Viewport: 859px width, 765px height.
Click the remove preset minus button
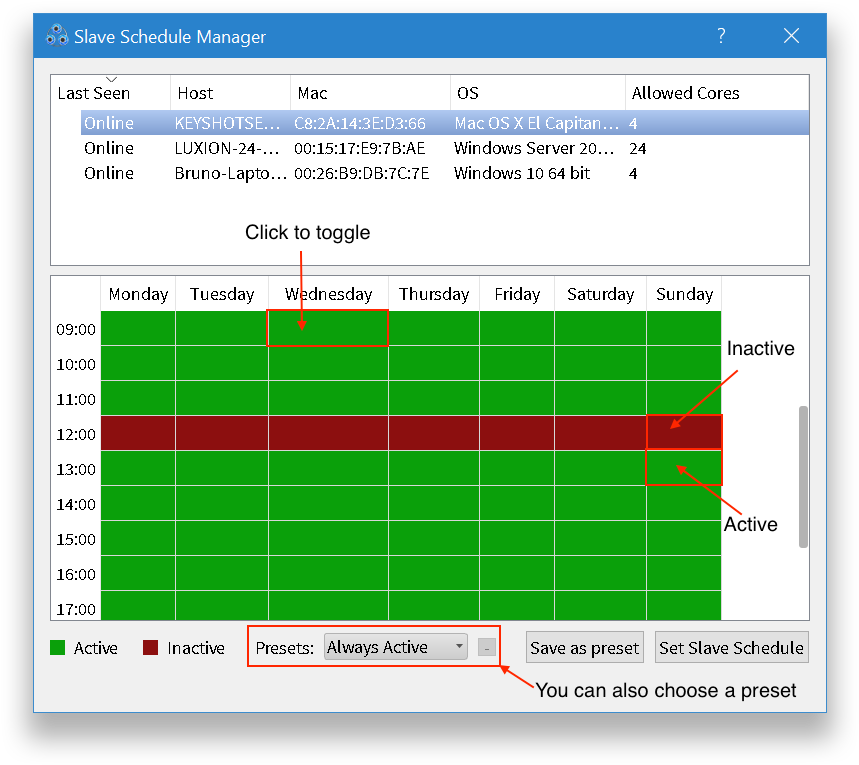pyautogui.click(x=486, y=648)
